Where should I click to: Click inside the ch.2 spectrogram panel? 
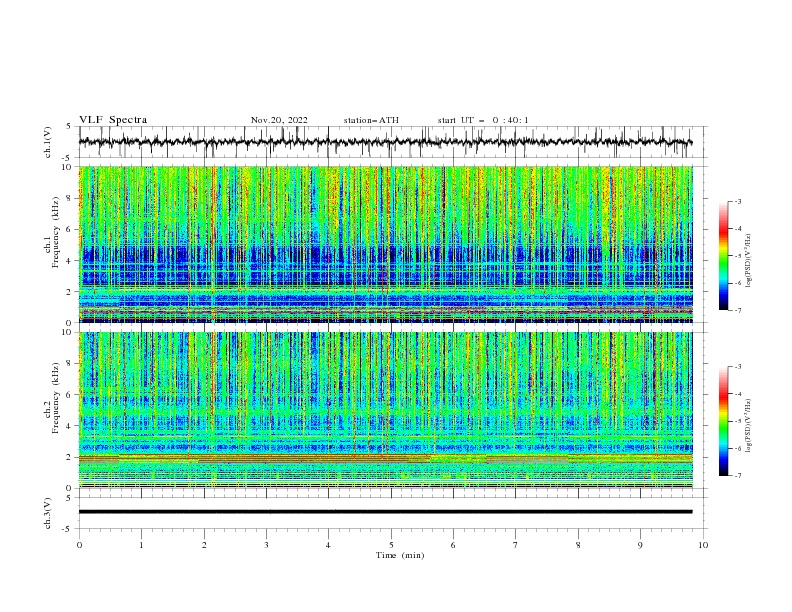coord(385,410)
